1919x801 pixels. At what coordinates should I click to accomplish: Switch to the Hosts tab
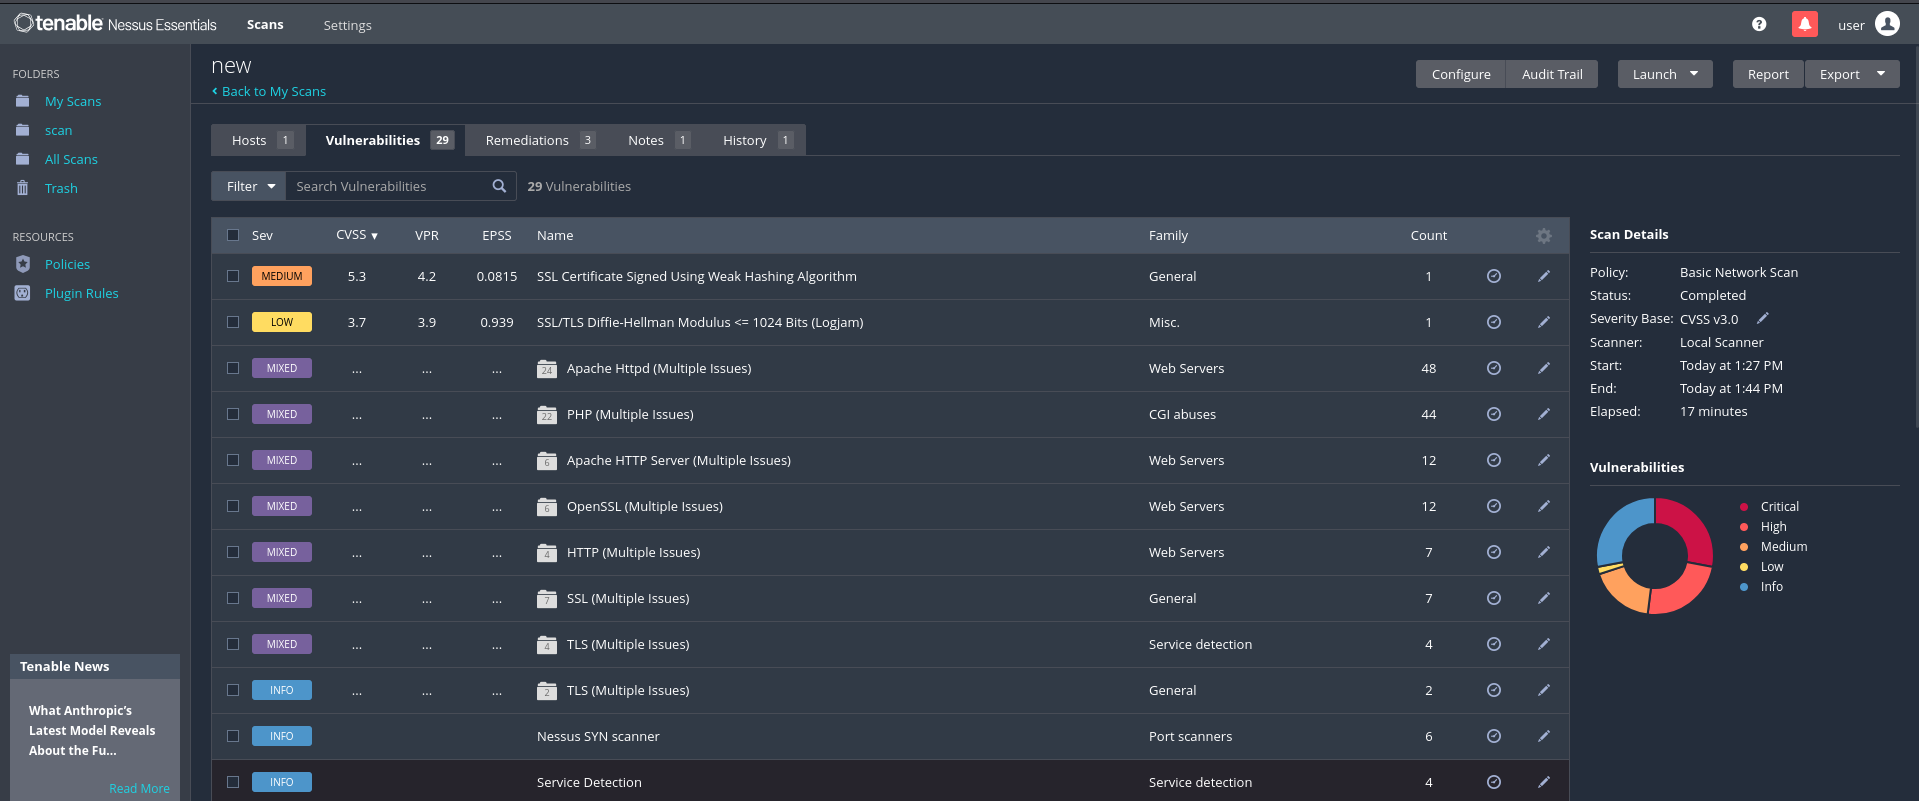click(259, 140)
